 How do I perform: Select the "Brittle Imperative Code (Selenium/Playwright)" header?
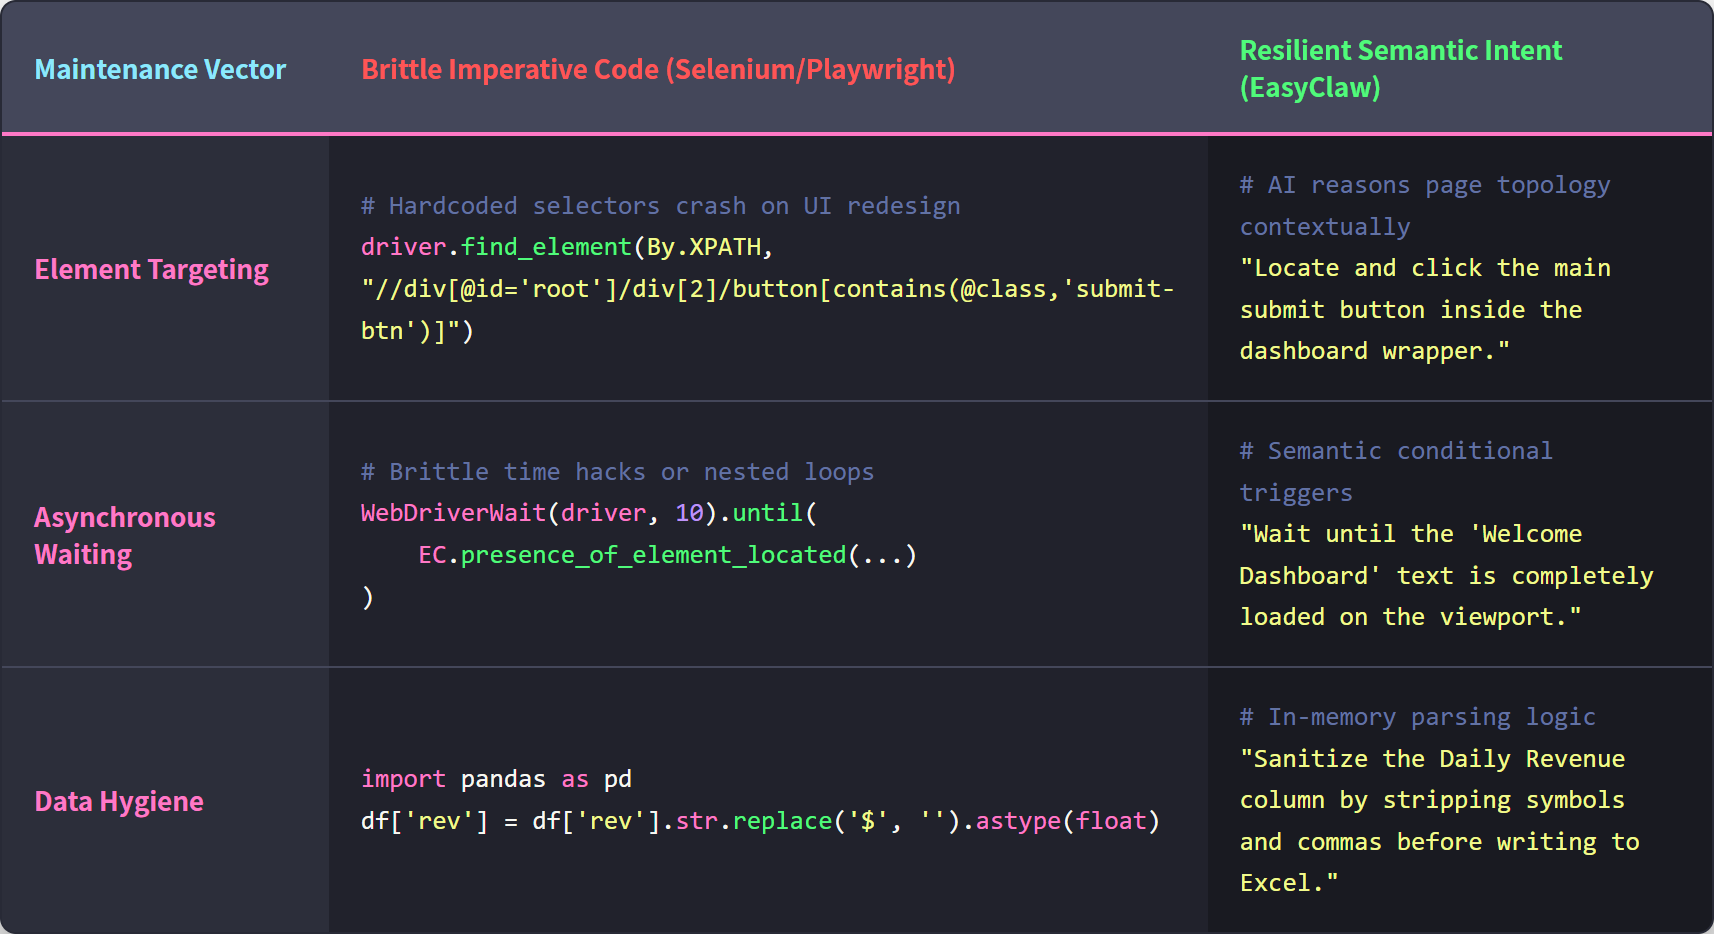tap(658, 69)
